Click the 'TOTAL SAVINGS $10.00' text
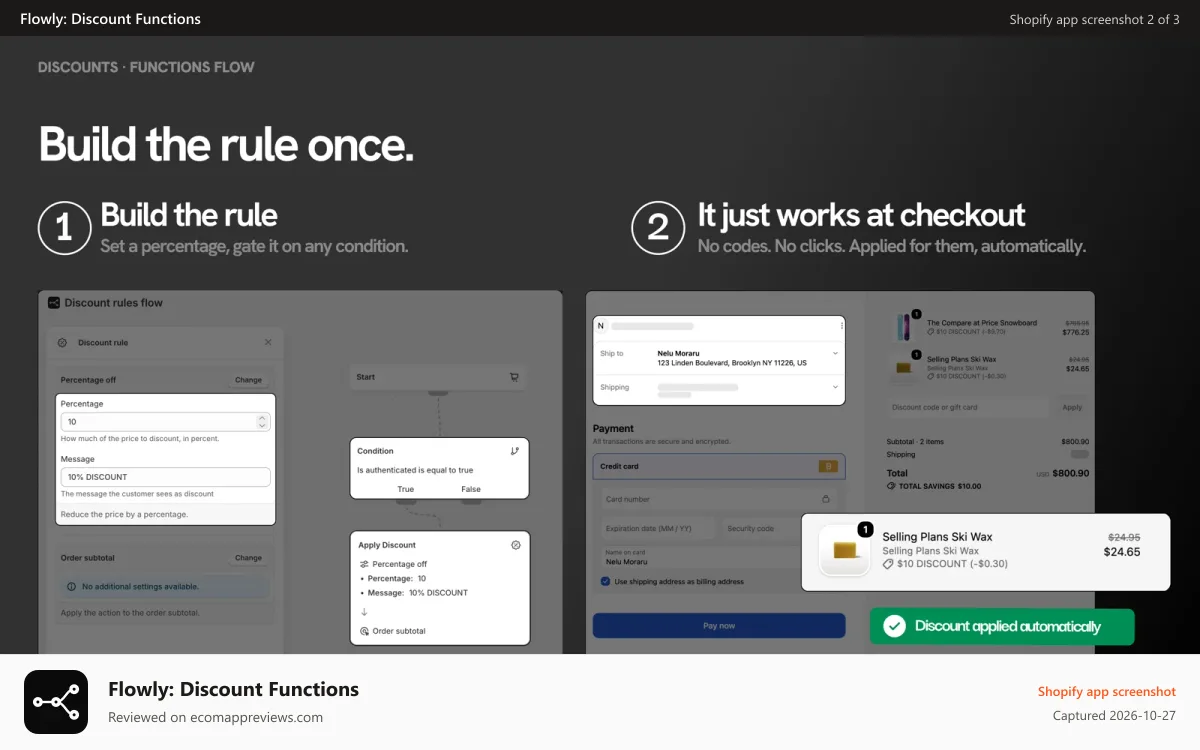1200x750 pixels. coord(940,486)
